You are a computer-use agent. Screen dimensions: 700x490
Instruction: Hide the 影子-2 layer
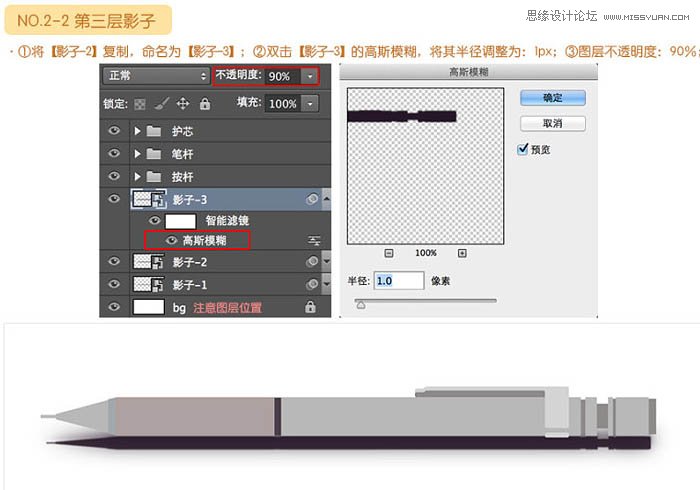click(114, 261)
